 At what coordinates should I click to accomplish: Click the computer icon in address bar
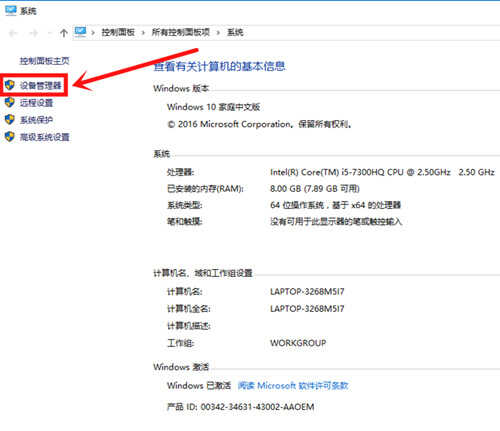pyautogui.click(x=80, y=32)
